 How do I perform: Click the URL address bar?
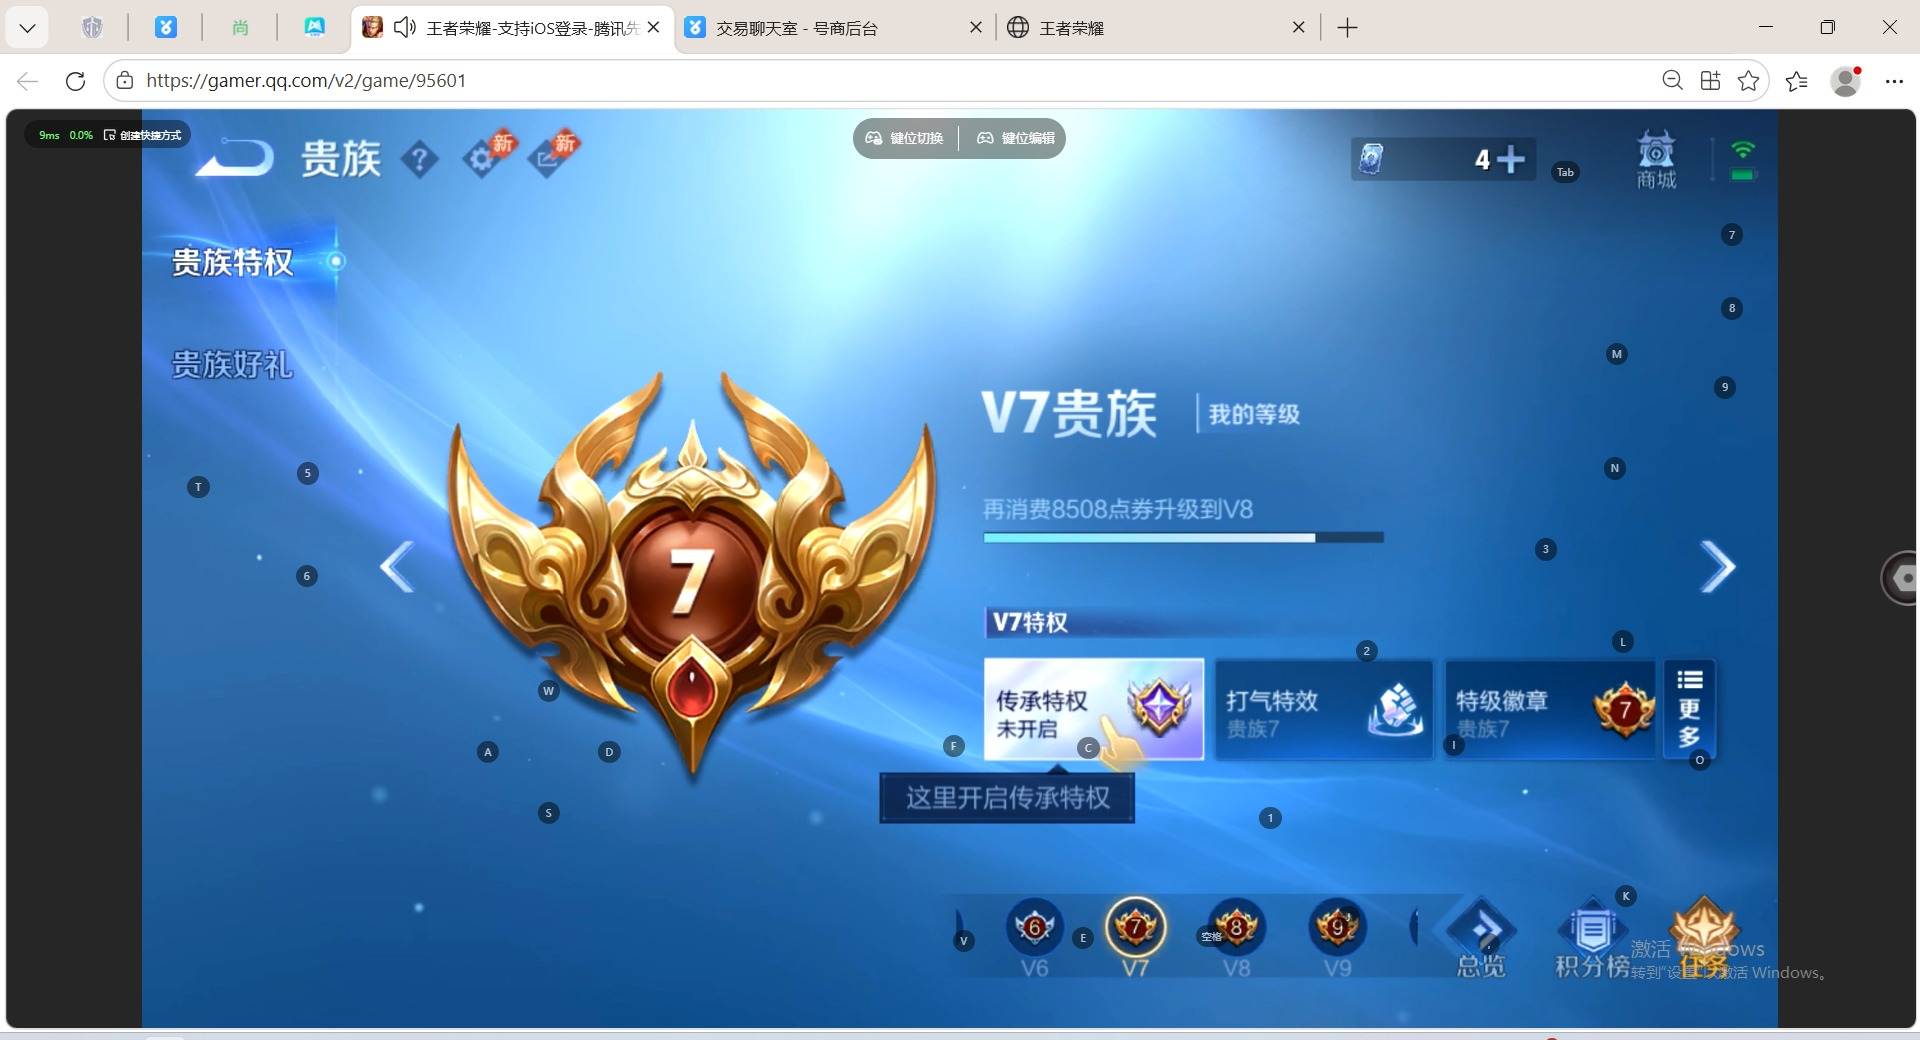click(x=880, y=81)
